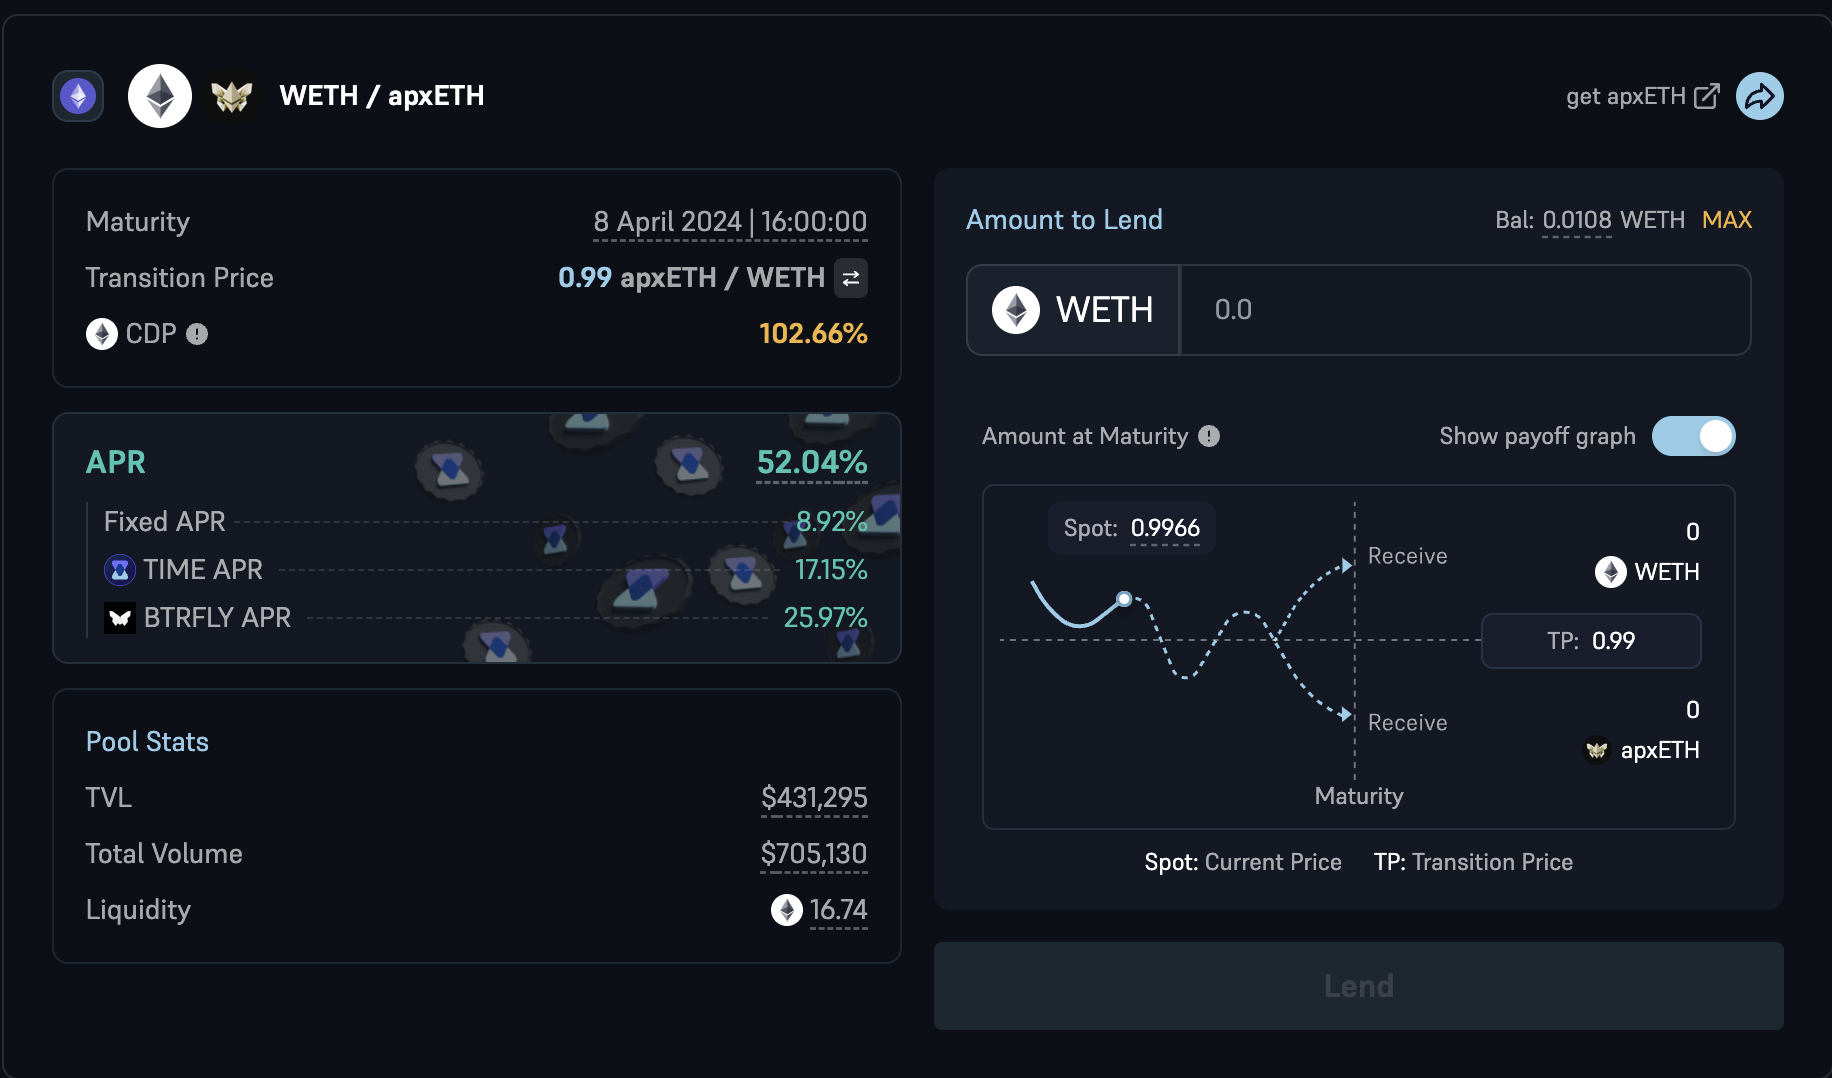Click the swap transition price direction icon

[x=851, y=278]
